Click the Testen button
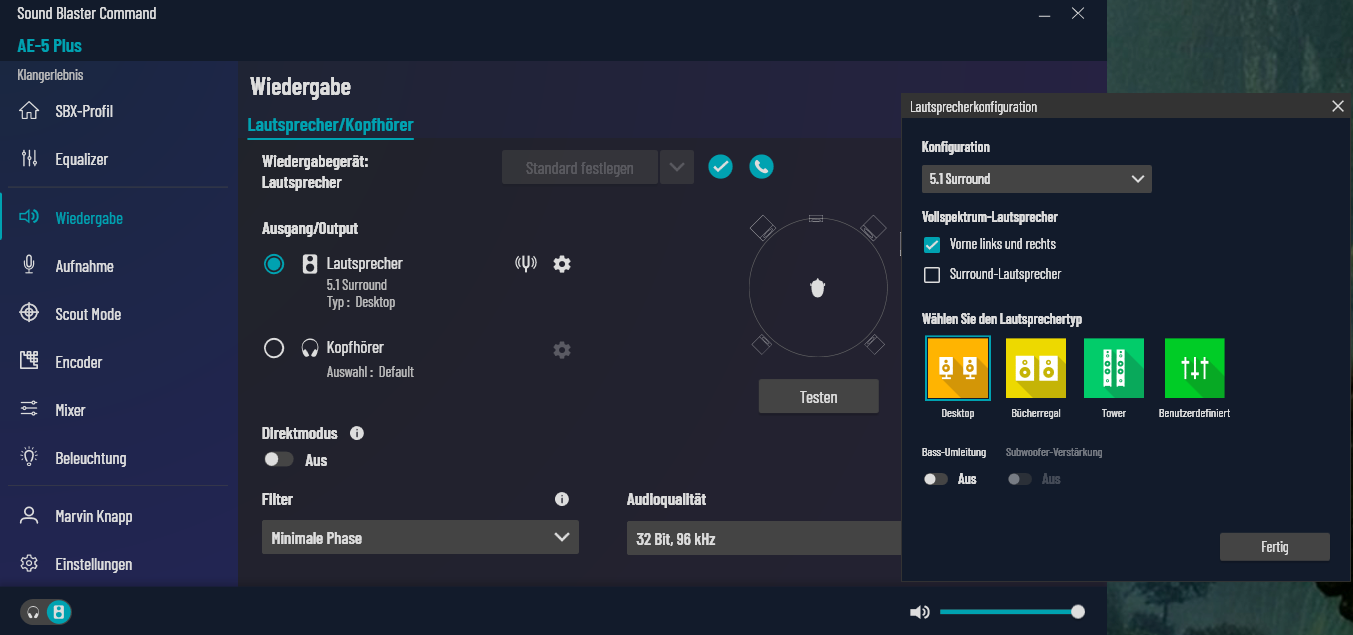1353x635 pixels. pyautogui.click(x=819, y=397)
